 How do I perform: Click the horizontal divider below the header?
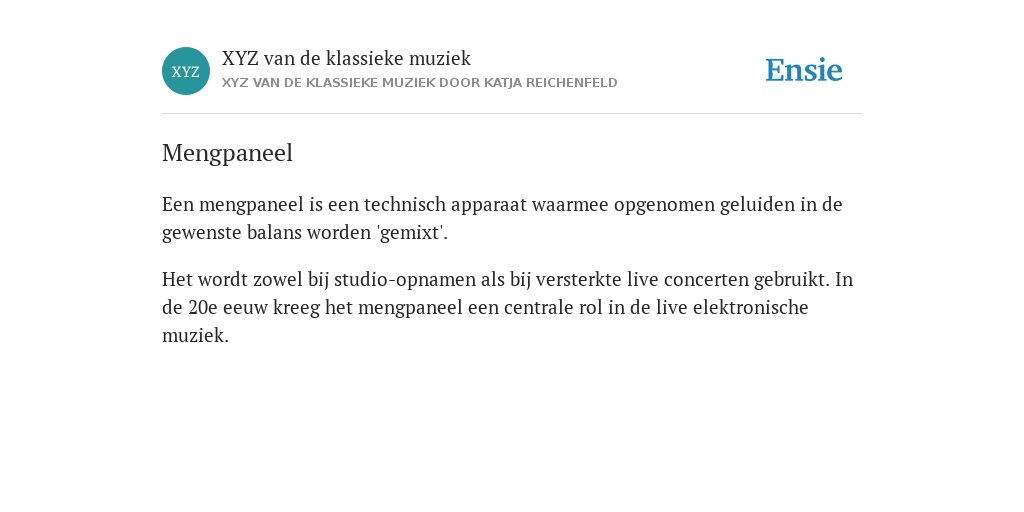512,114
